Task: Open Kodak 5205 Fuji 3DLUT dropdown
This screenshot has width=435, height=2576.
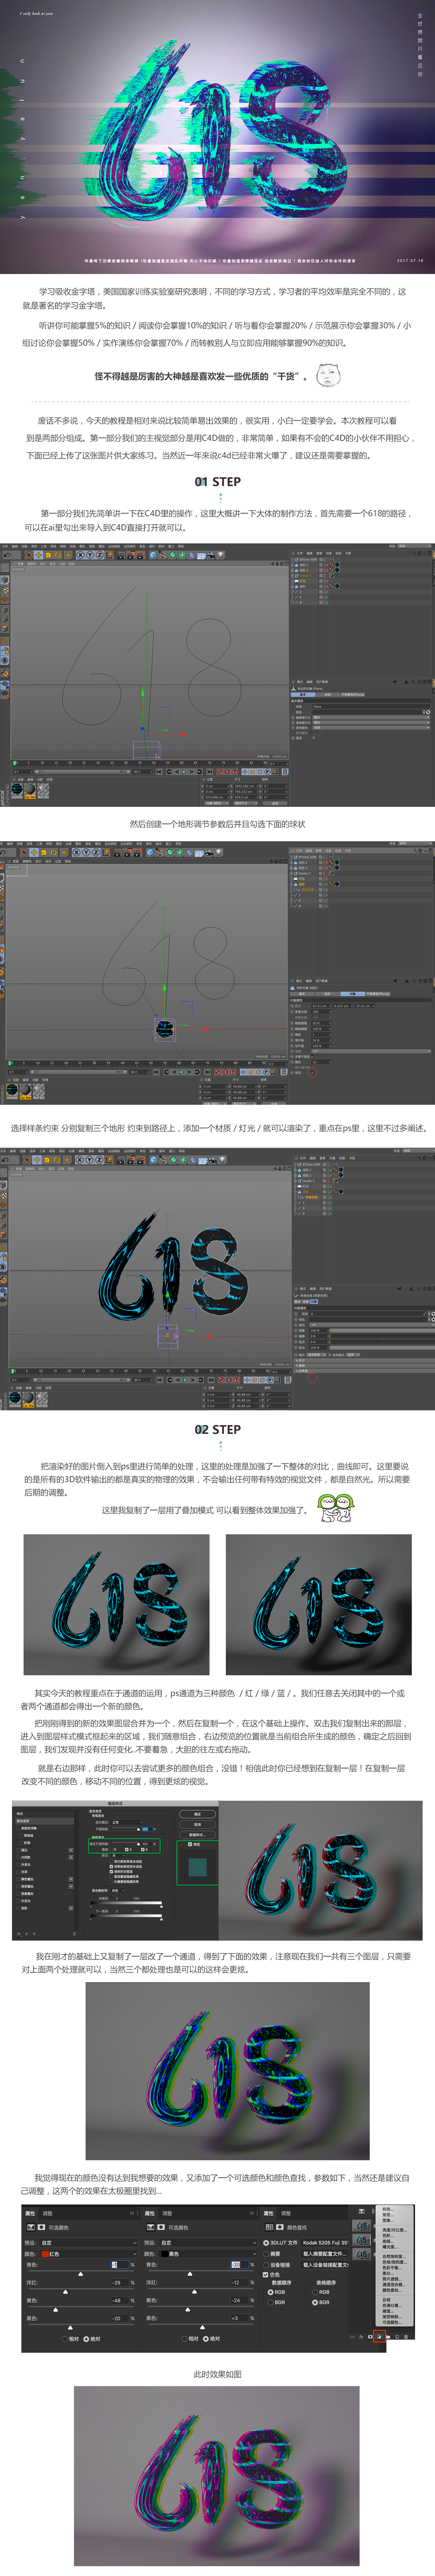Action: [x=324, y=2243]
